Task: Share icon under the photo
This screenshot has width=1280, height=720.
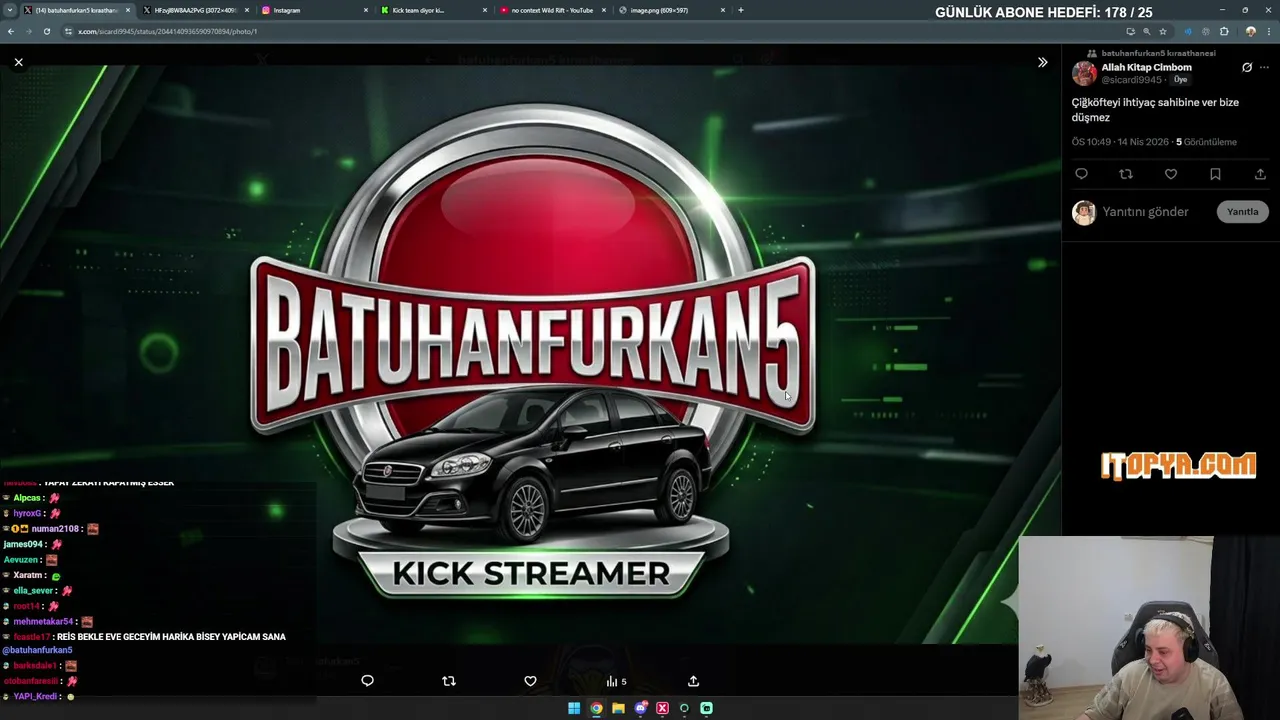Action: (693, 681)
